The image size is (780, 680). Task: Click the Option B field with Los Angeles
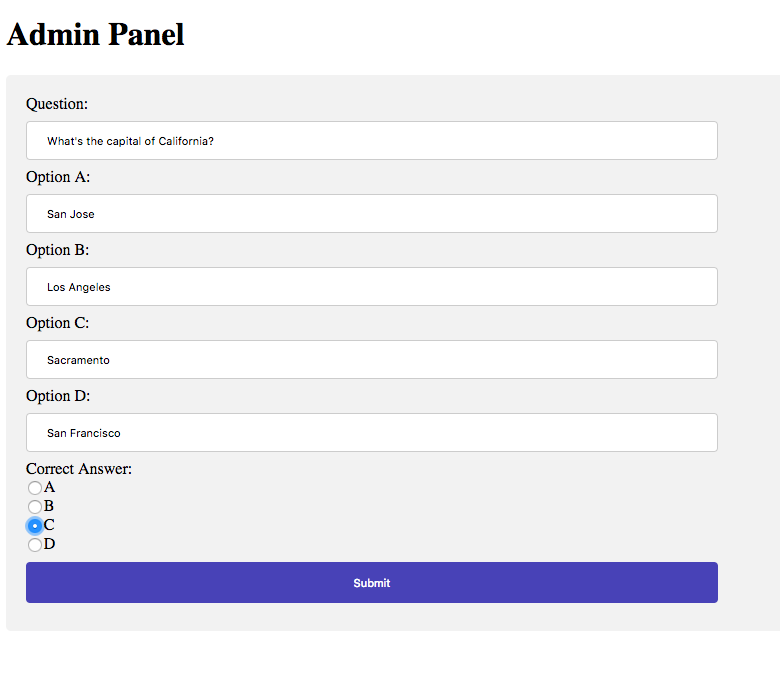[x=371, y=287]
